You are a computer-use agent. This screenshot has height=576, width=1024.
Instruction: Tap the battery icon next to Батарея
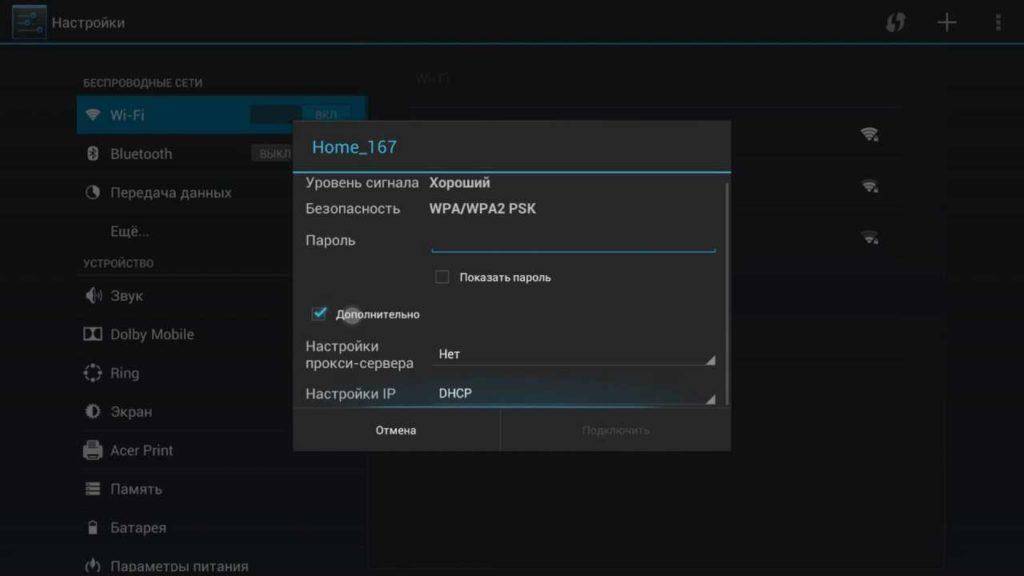click(x=93, y=528)
